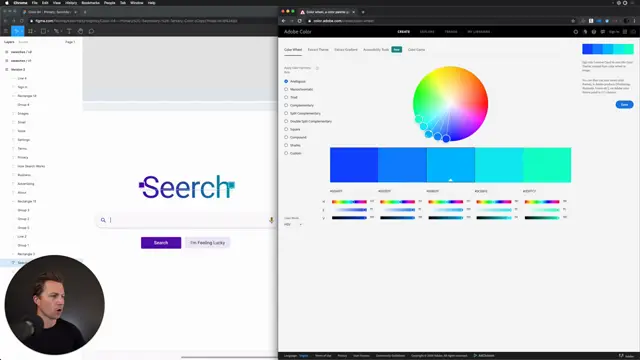This screenshot has height=360, width=640.
Task: Open new tab in Figma browser window
Action: [85, 12]
